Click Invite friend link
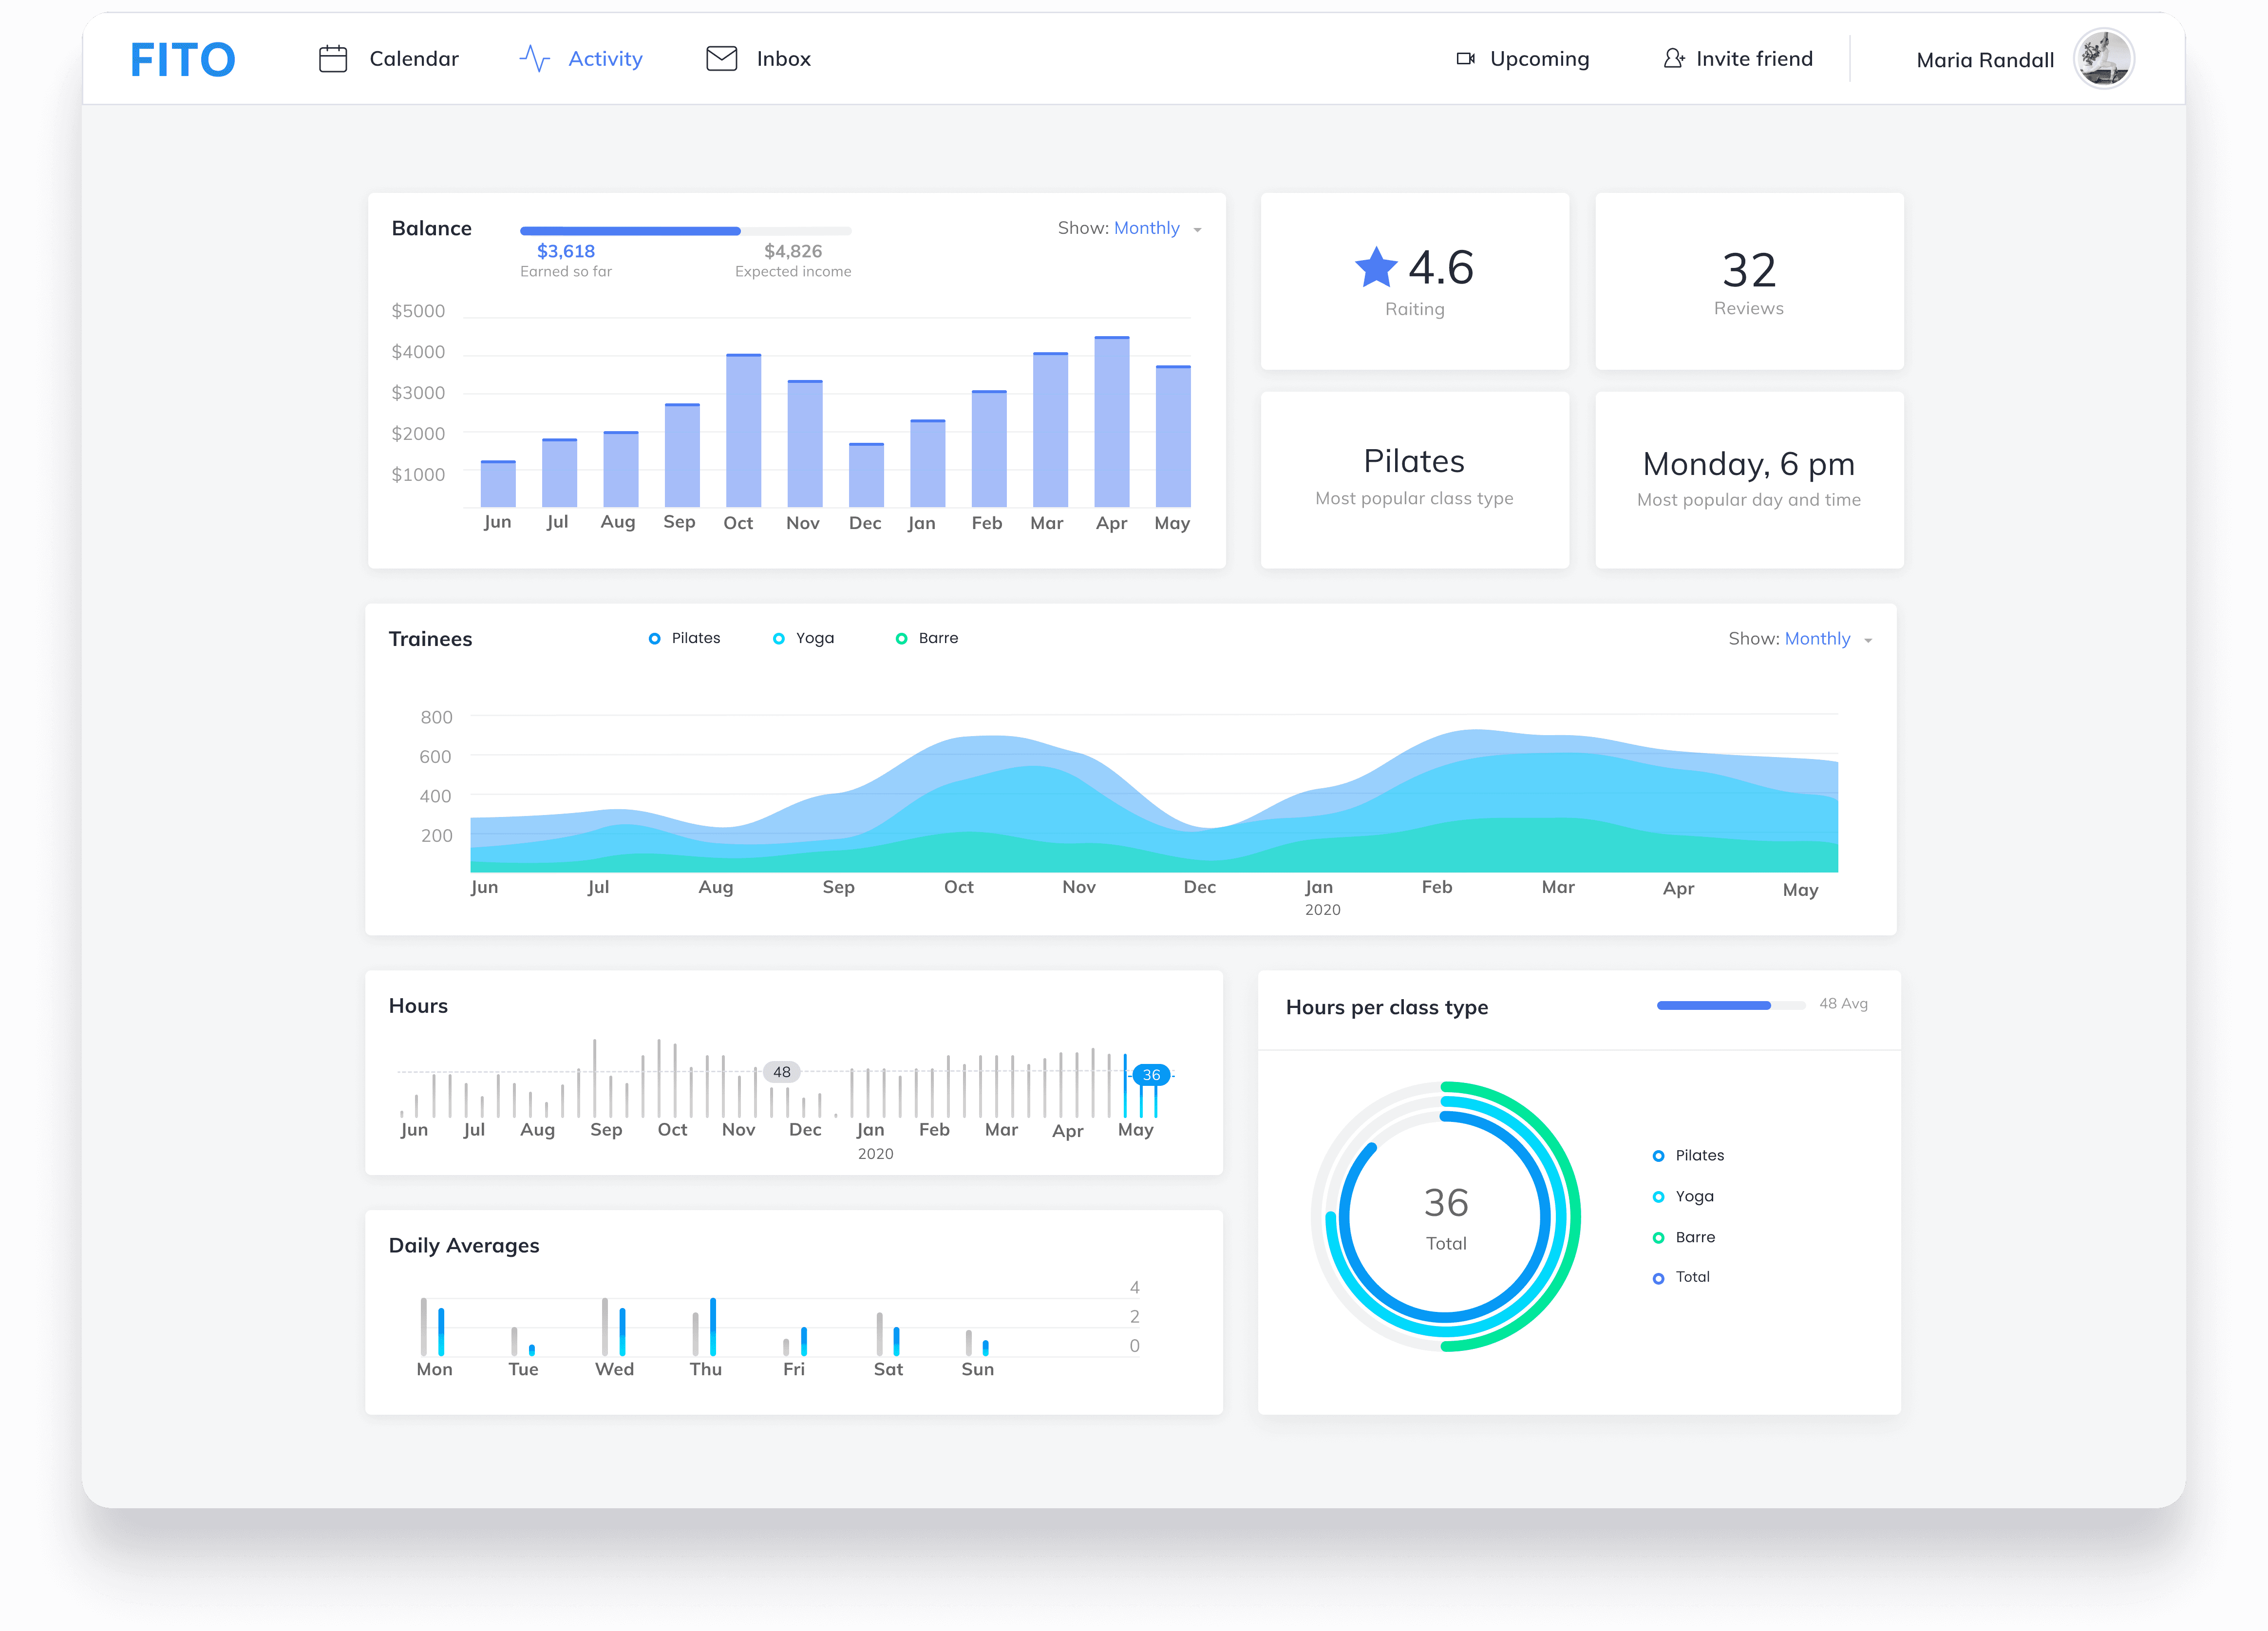This screenshot has width=2268, height=1631. tap(1738, 59)
